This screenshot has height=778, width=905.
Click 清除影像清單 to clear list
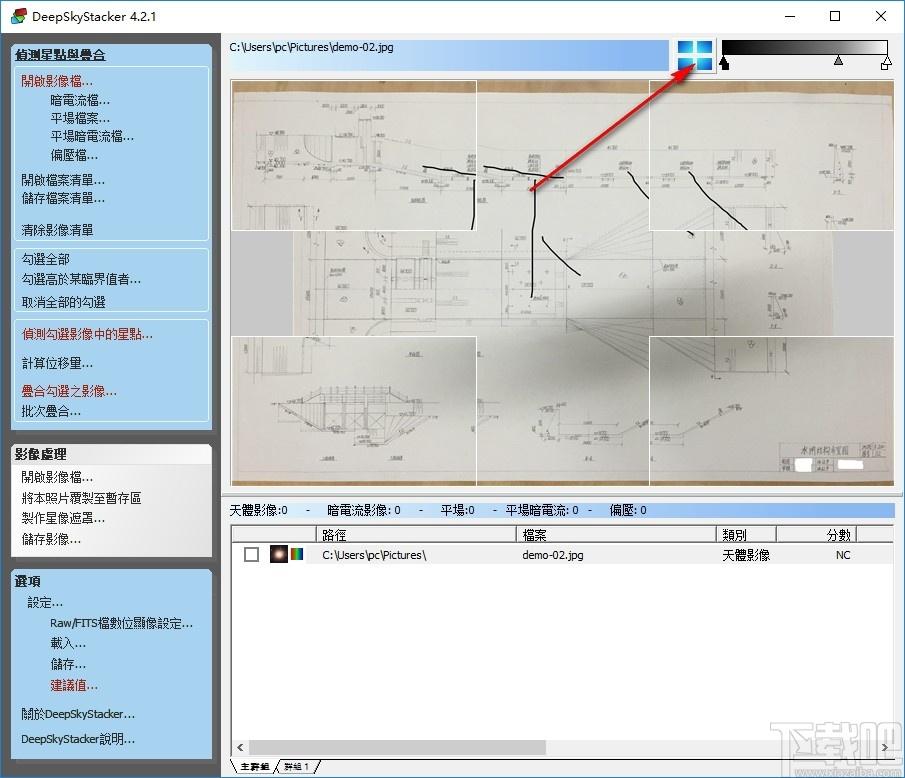click(57, 230)
